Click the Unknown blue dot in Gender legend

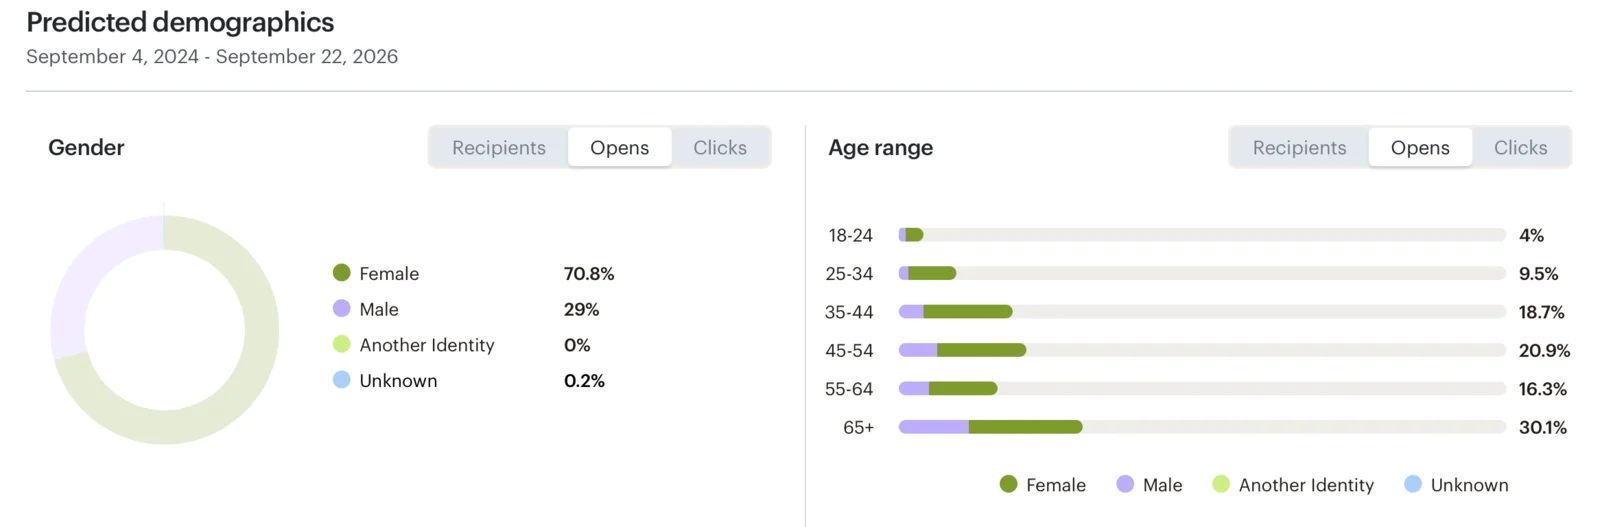click(x=342, y=380)
